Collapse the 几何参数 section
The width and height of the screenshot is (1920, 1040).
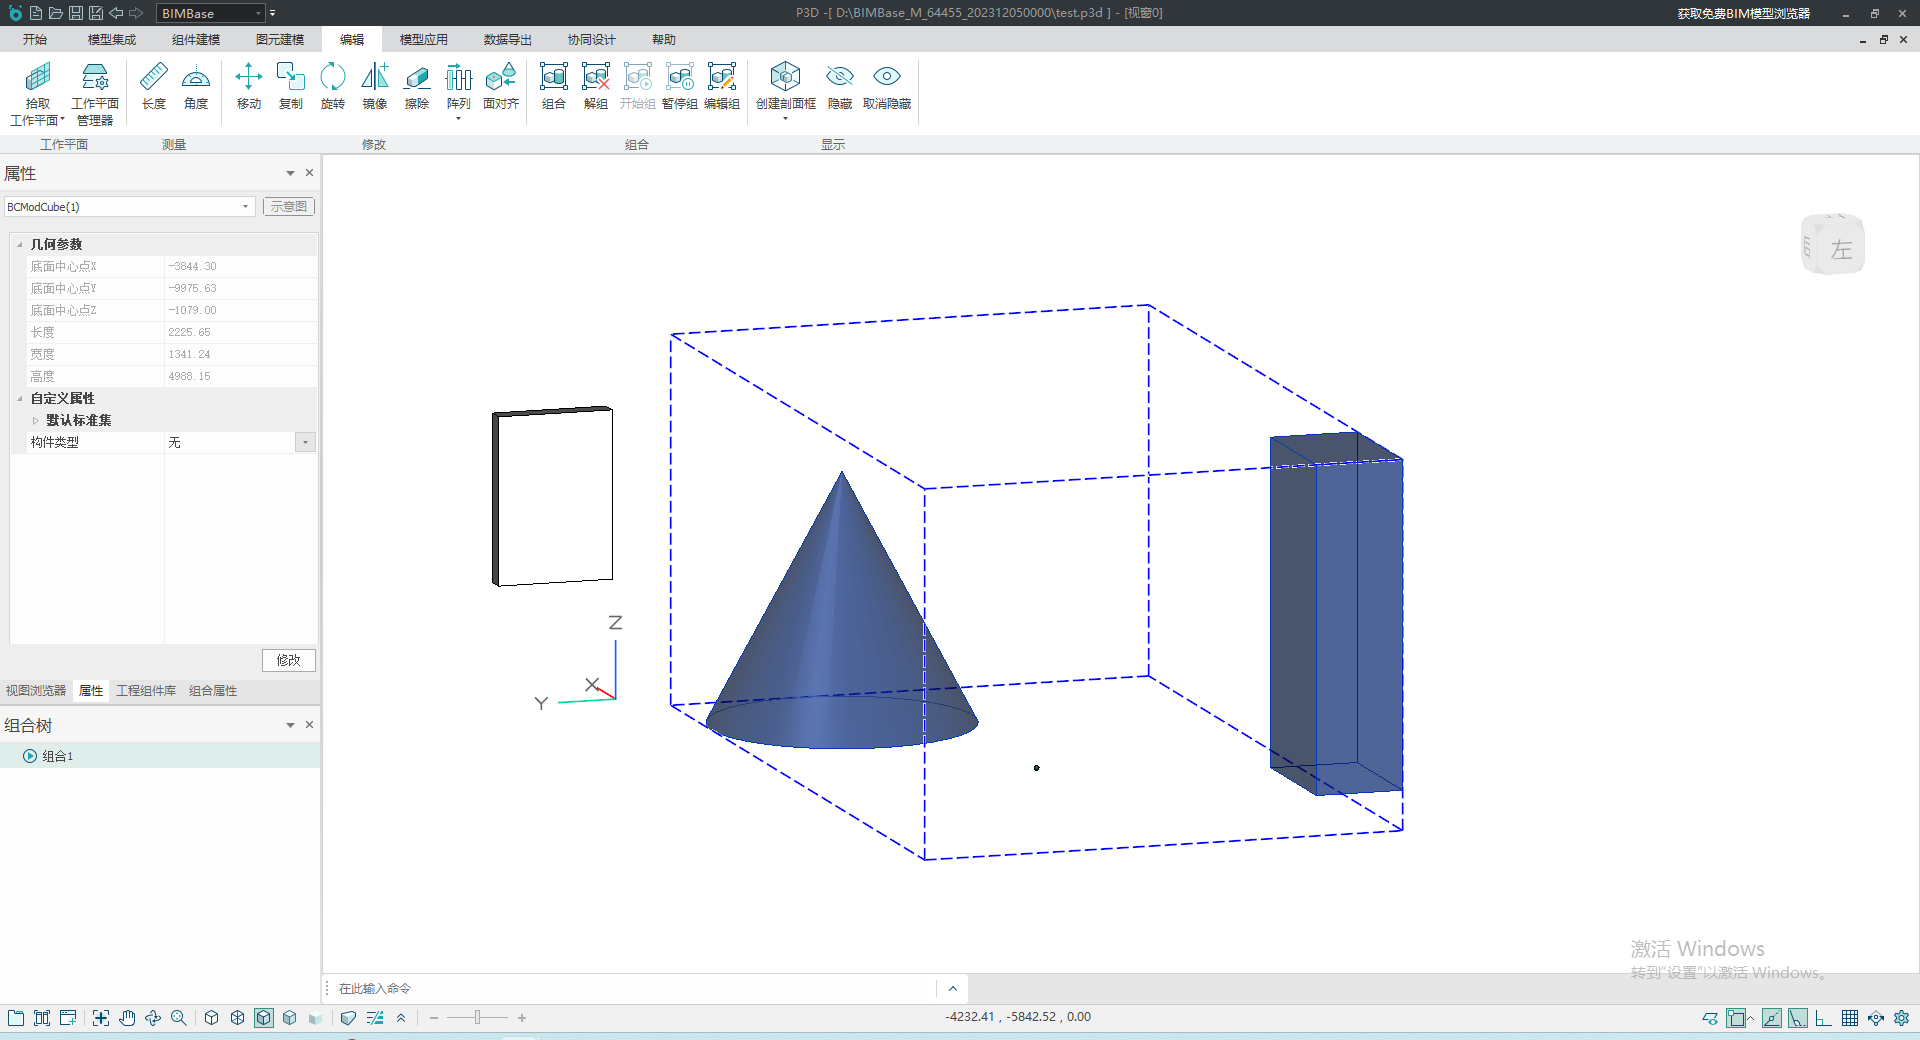click(x=20, y=244)
